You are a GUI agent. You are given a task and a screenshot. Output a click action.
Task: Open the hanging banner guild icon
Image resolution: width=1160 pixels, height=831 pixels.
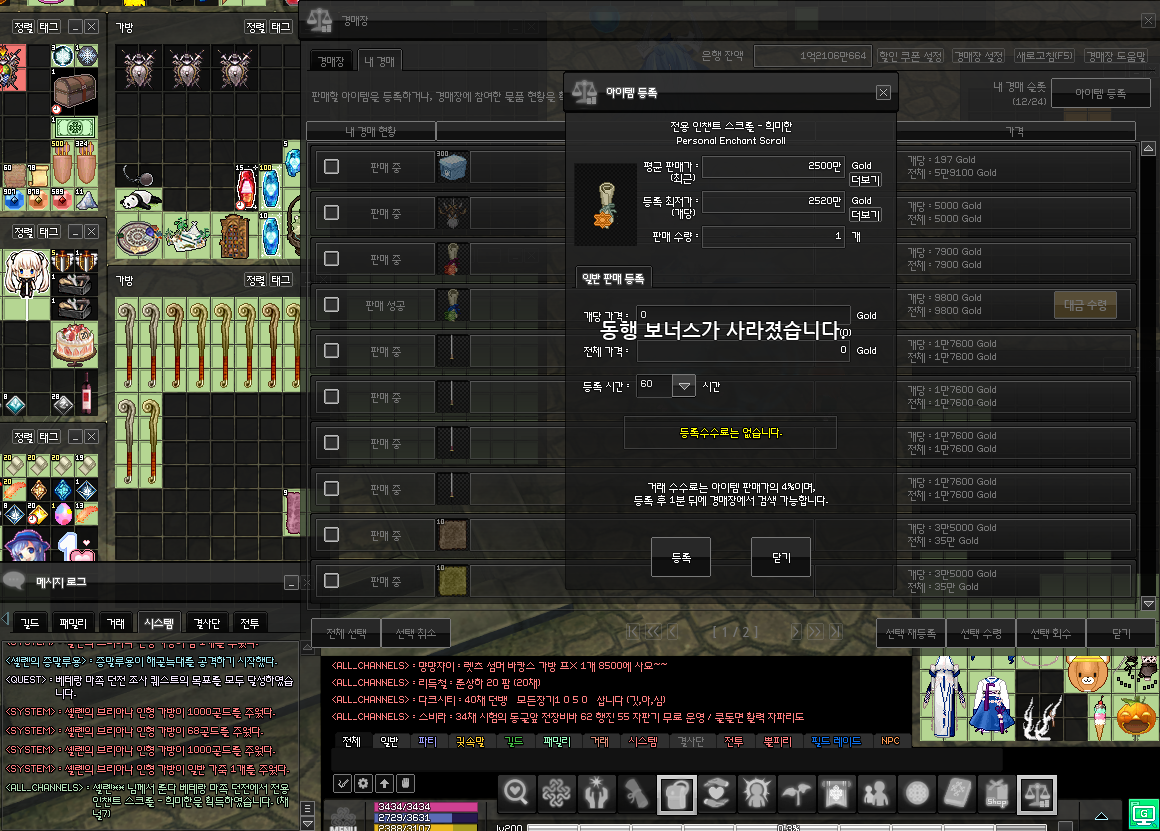tap(836, 794)
